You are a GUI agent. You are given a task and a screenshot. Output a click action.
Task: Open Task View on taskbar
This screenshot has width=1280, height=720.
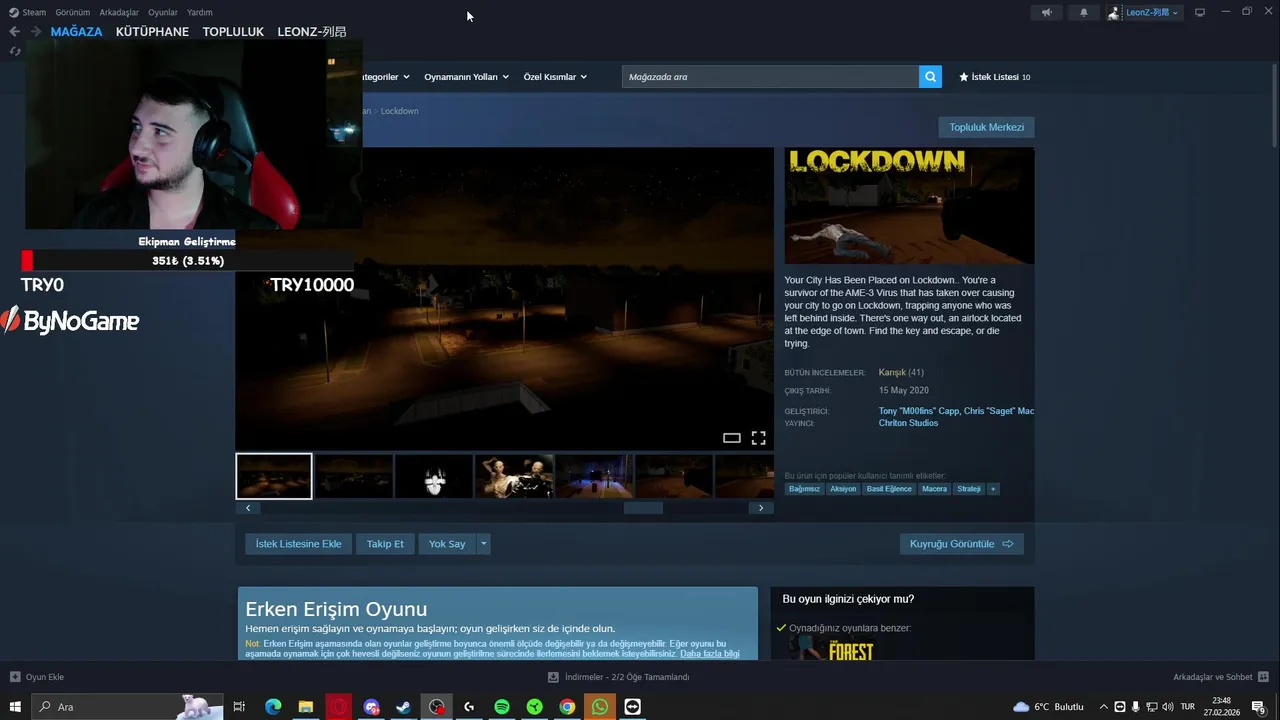click(x=239, y=707)
